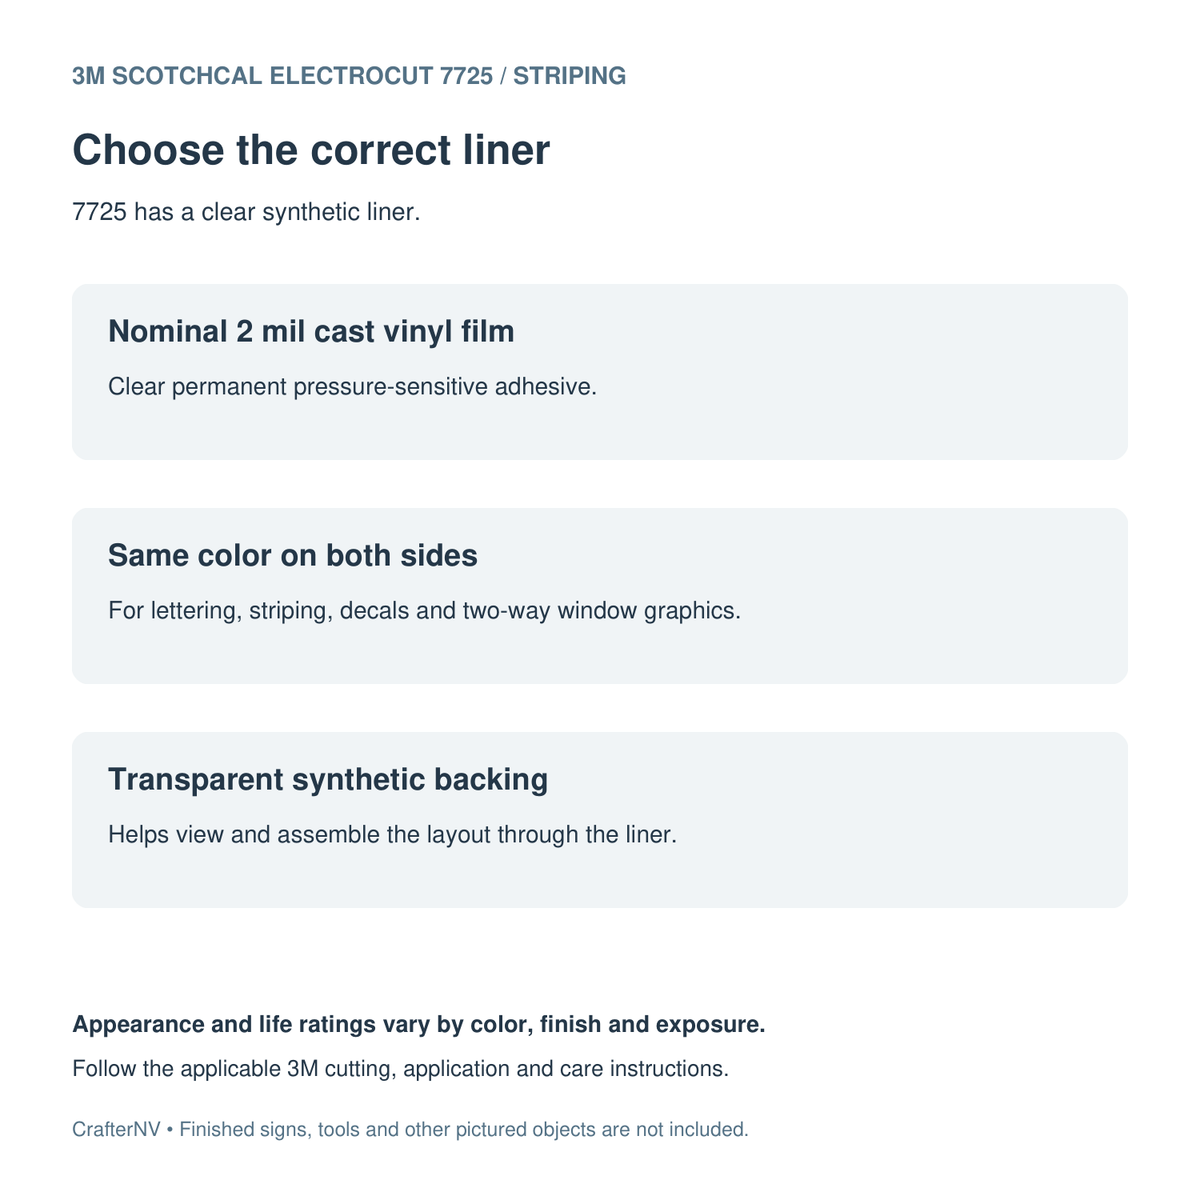The height and width of the screenshot is (1200, 1200).
Task: Open the 'Same color on both sides' card
Action: (x=600, y=596)
